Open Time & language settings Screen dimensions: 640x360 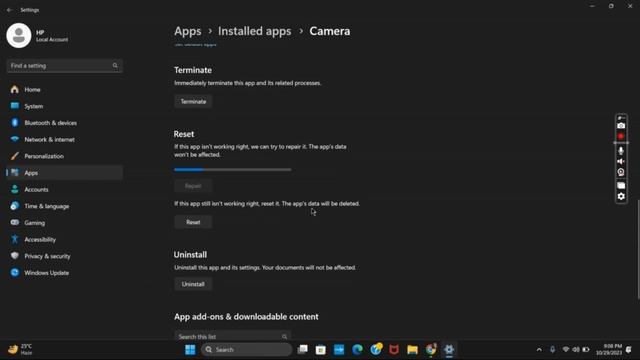point(64,206)
